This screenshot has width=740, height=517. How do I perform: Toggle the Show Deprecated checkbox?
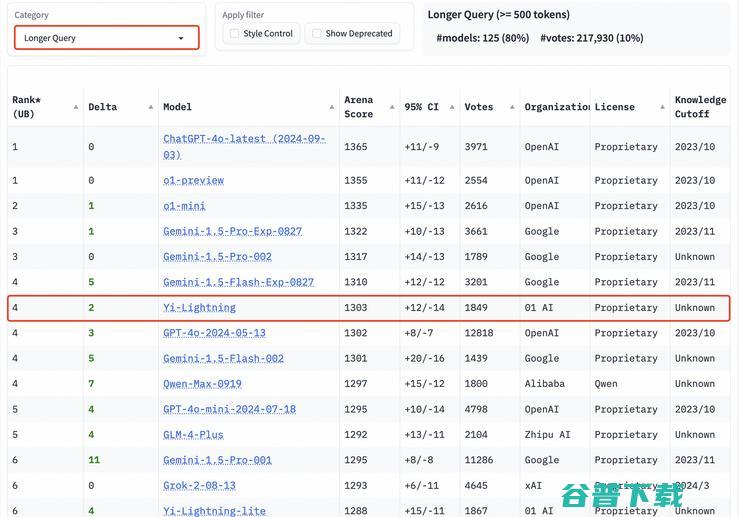coord(317,34)
